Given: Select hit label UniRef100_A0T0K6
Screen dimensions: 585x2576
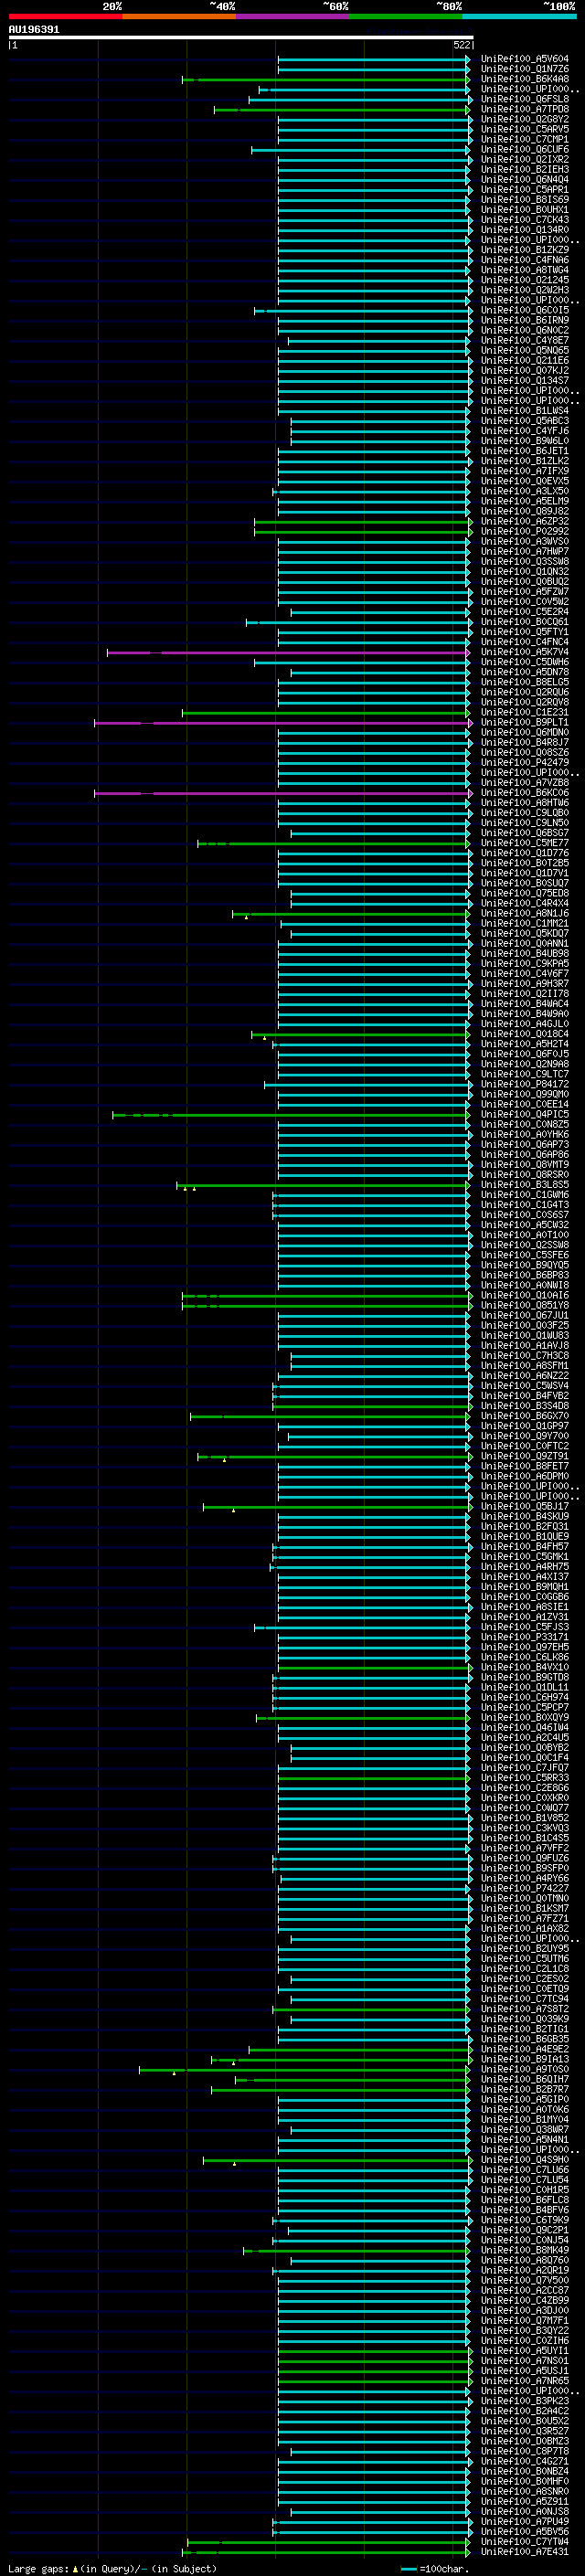Looking at the screenshot, I should (x=524, y=2109).
